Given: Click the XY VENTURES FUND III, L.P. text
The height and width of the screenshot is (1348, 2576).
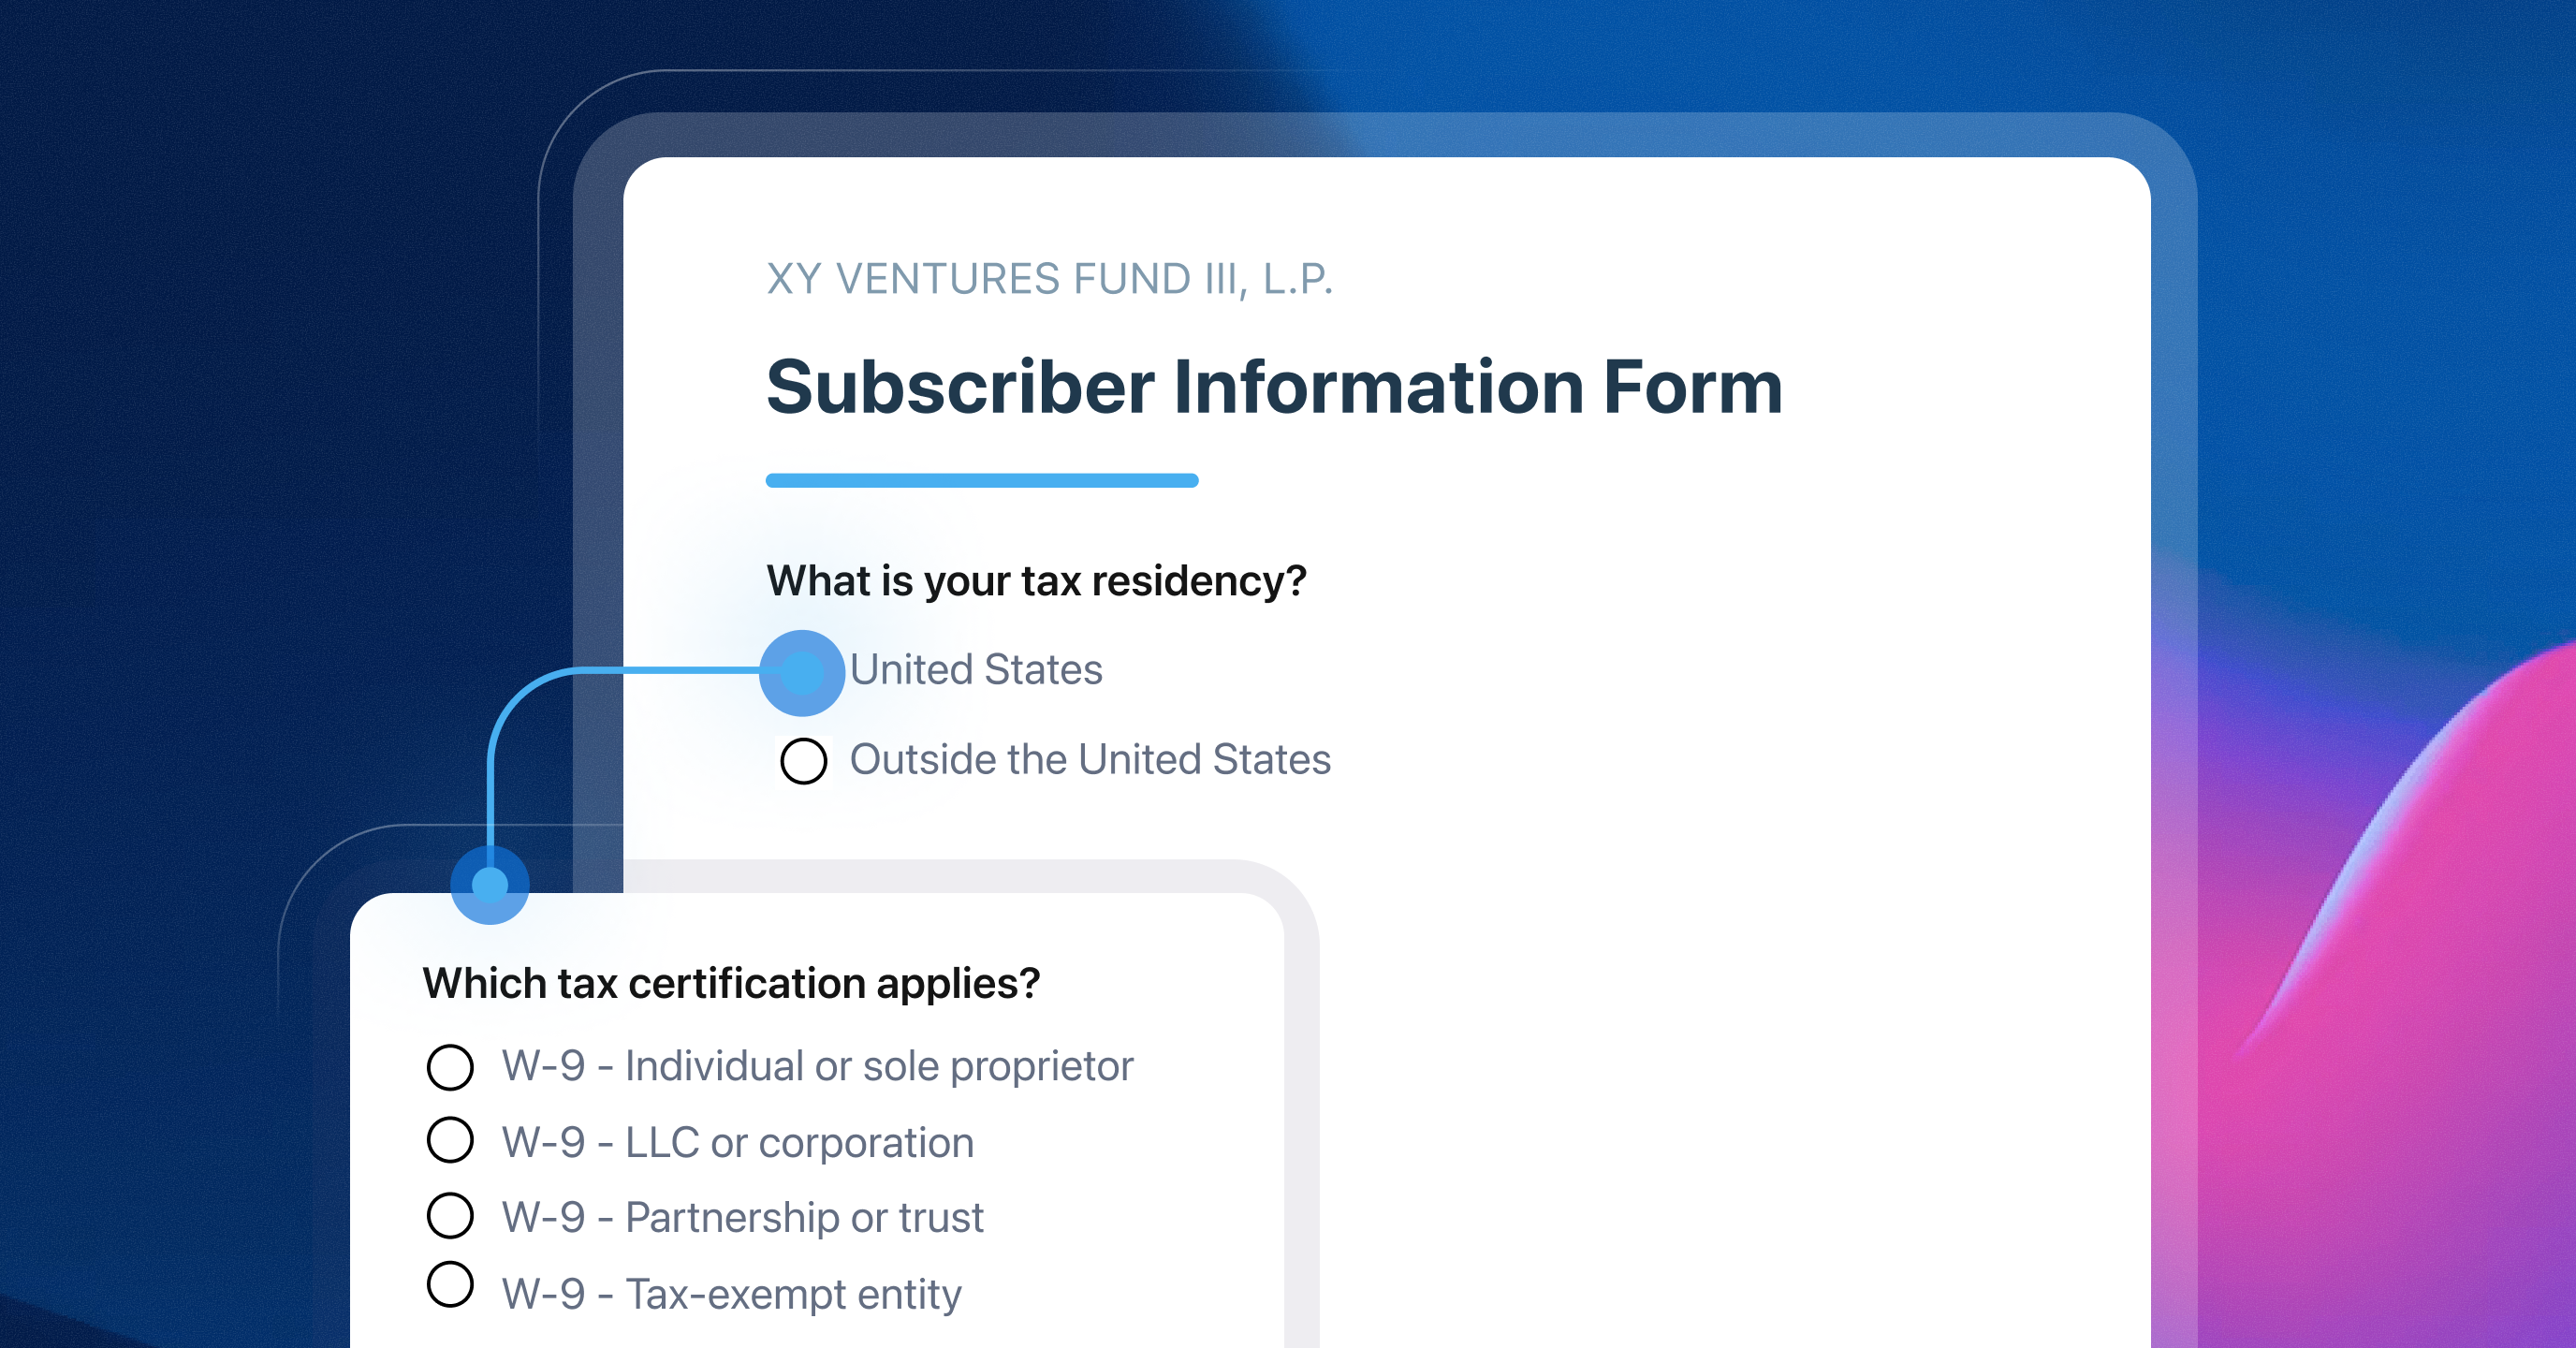Looking at the screenshot, I should tap(1050, 279).
